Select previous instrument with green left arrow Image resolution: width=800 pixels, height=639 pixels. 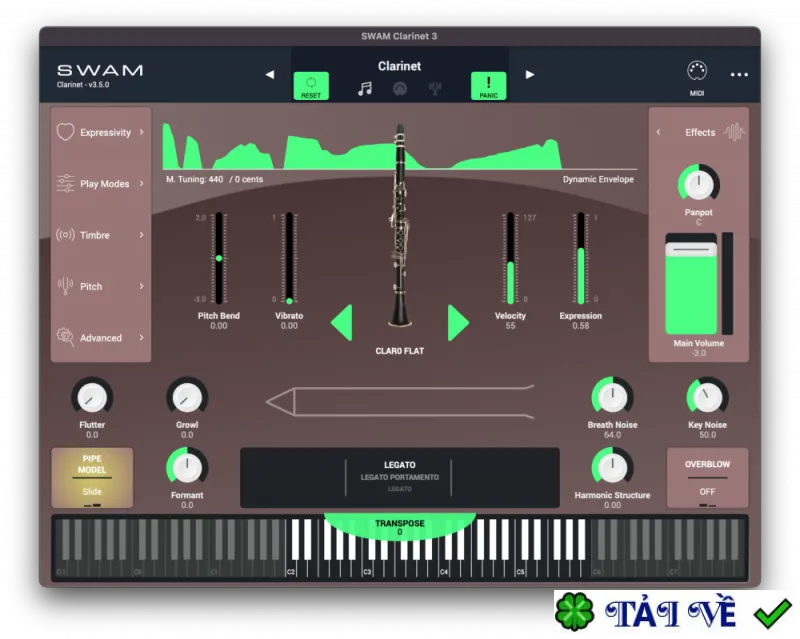pos(342,323)
